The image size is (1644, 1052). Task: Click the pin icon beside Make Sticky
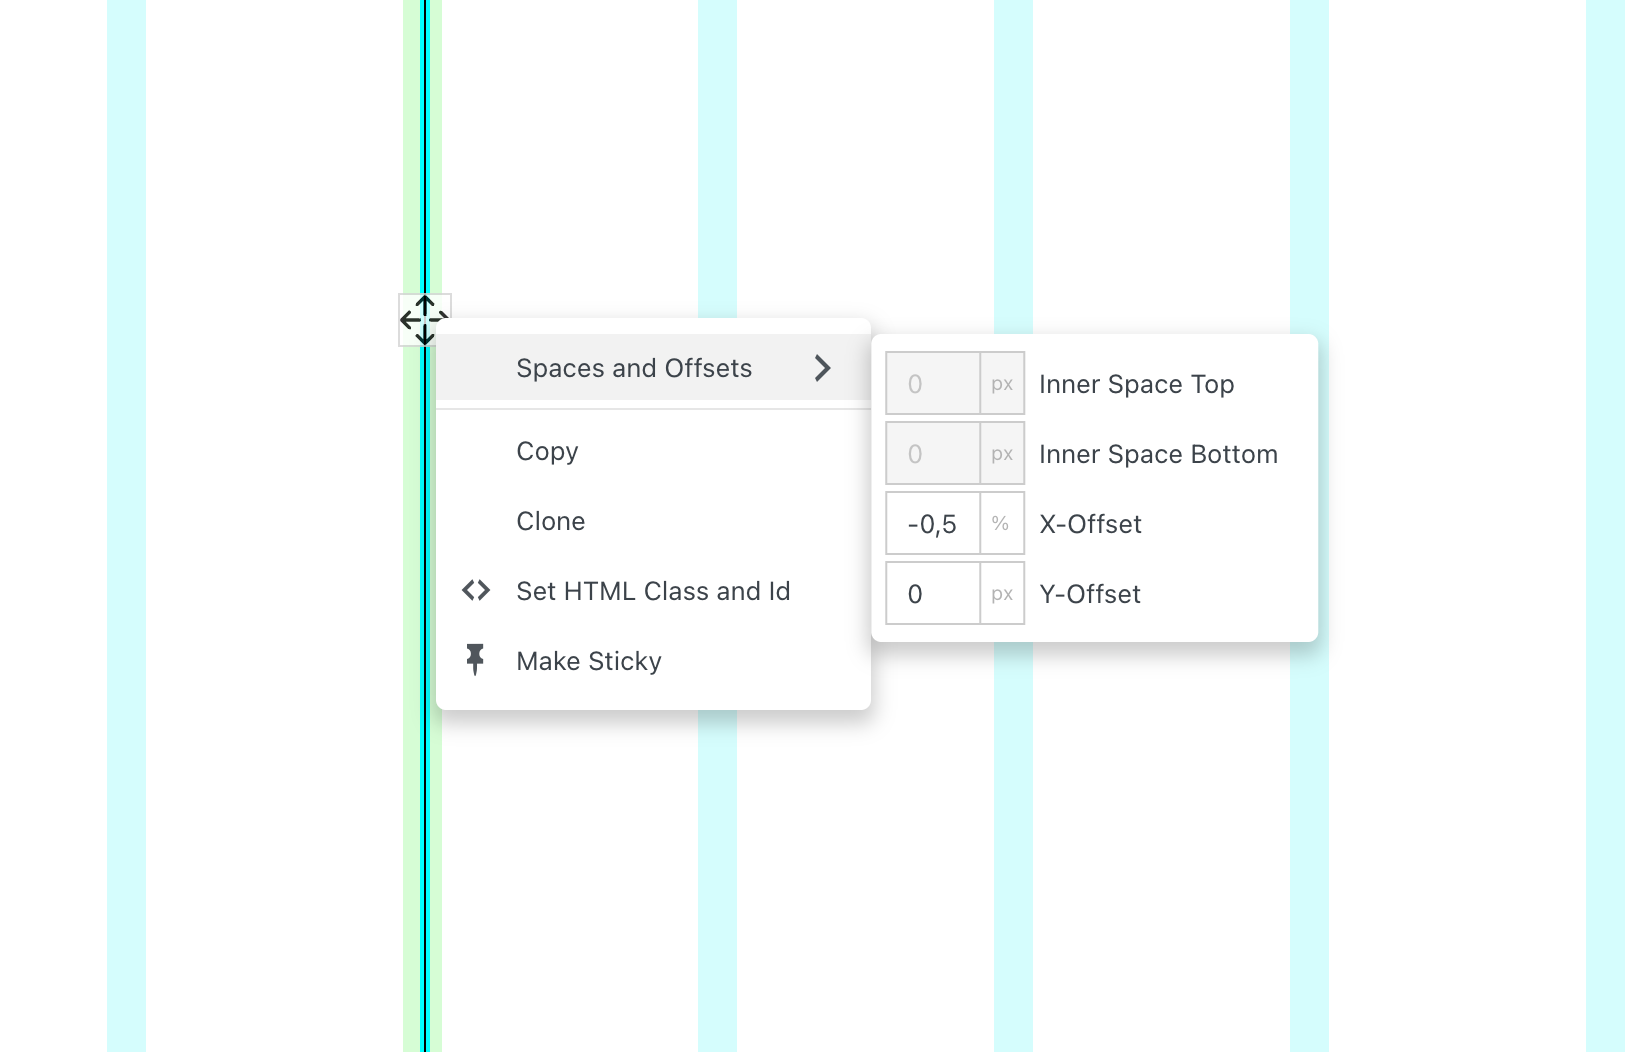click(476, 660)
